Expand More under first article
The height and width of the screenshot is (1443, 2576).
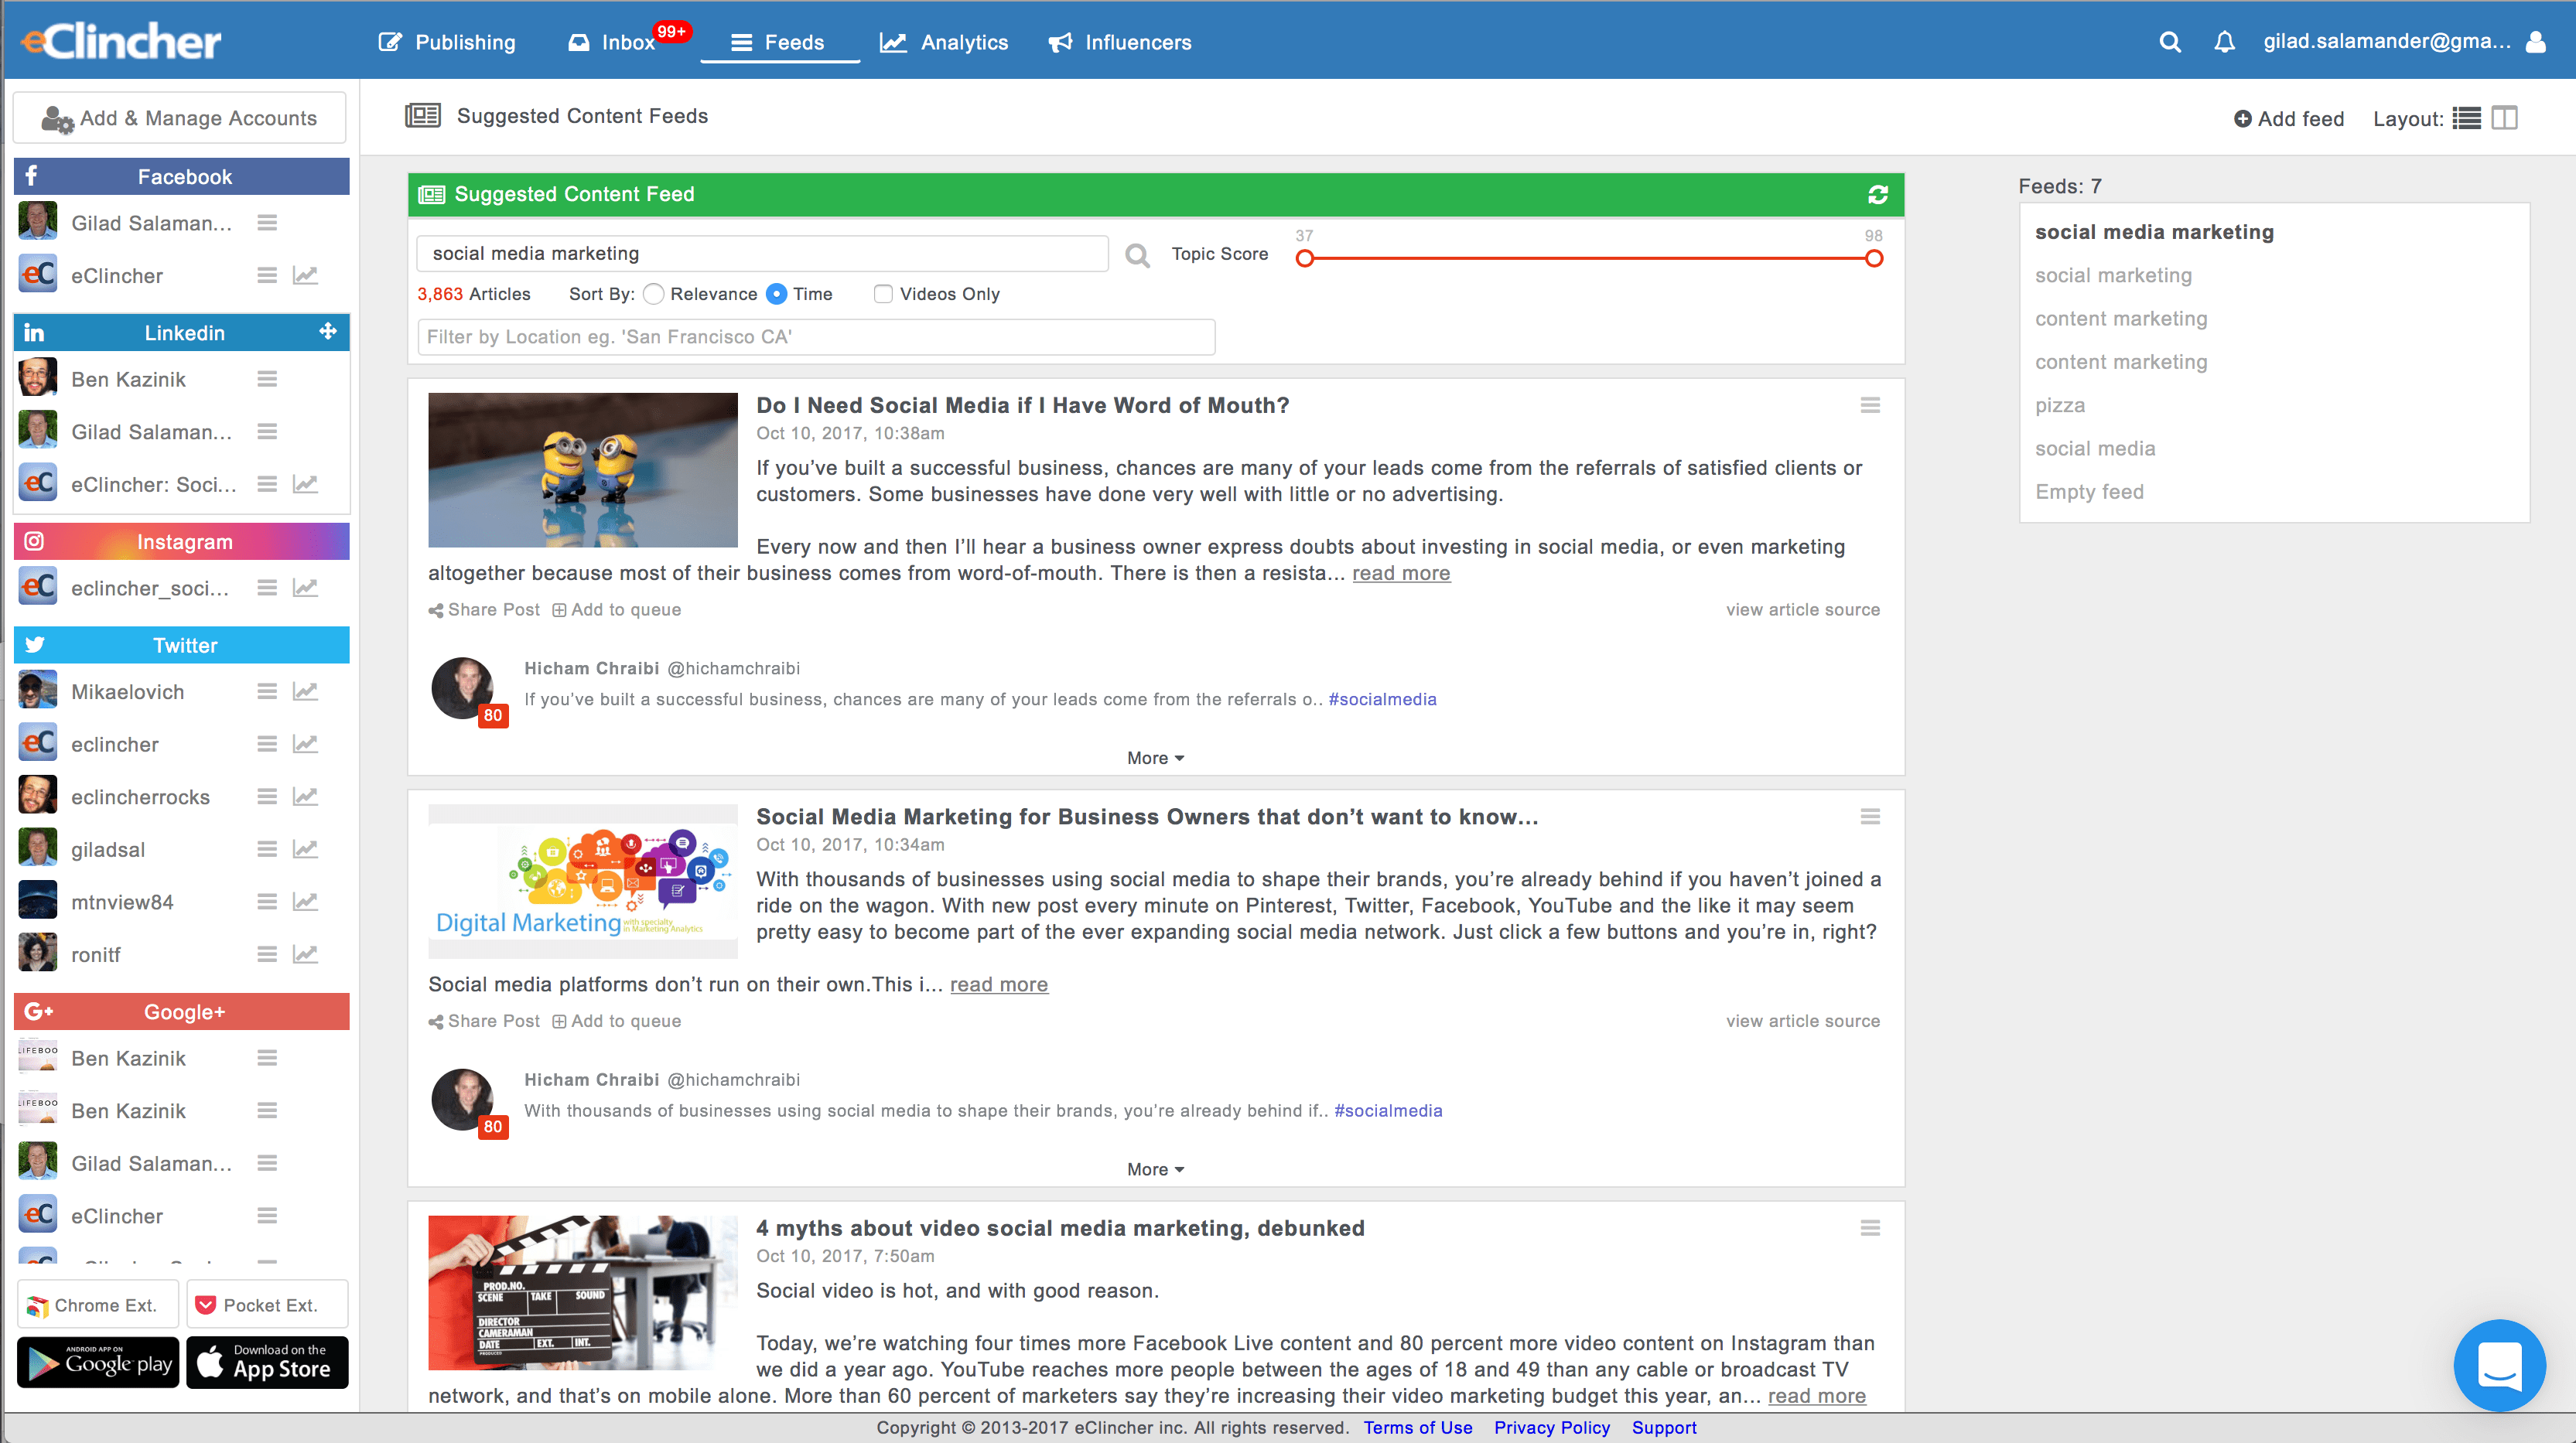pyautogui.click(x=1155, y=758)
